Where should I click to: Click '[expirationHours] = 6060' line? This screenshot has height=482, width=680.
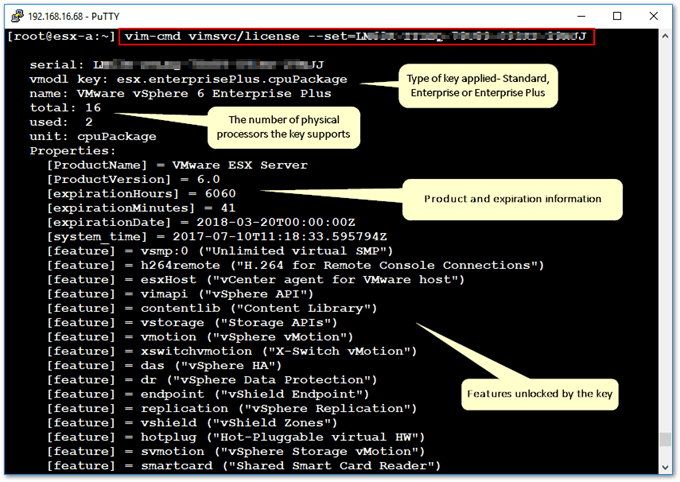(x=141, y=194)
